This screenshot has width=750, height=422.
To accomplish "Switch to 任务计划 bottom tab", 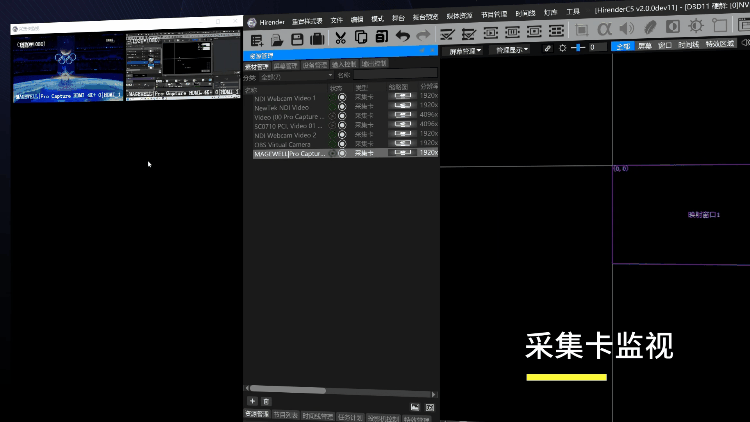I will pos(350,417).
